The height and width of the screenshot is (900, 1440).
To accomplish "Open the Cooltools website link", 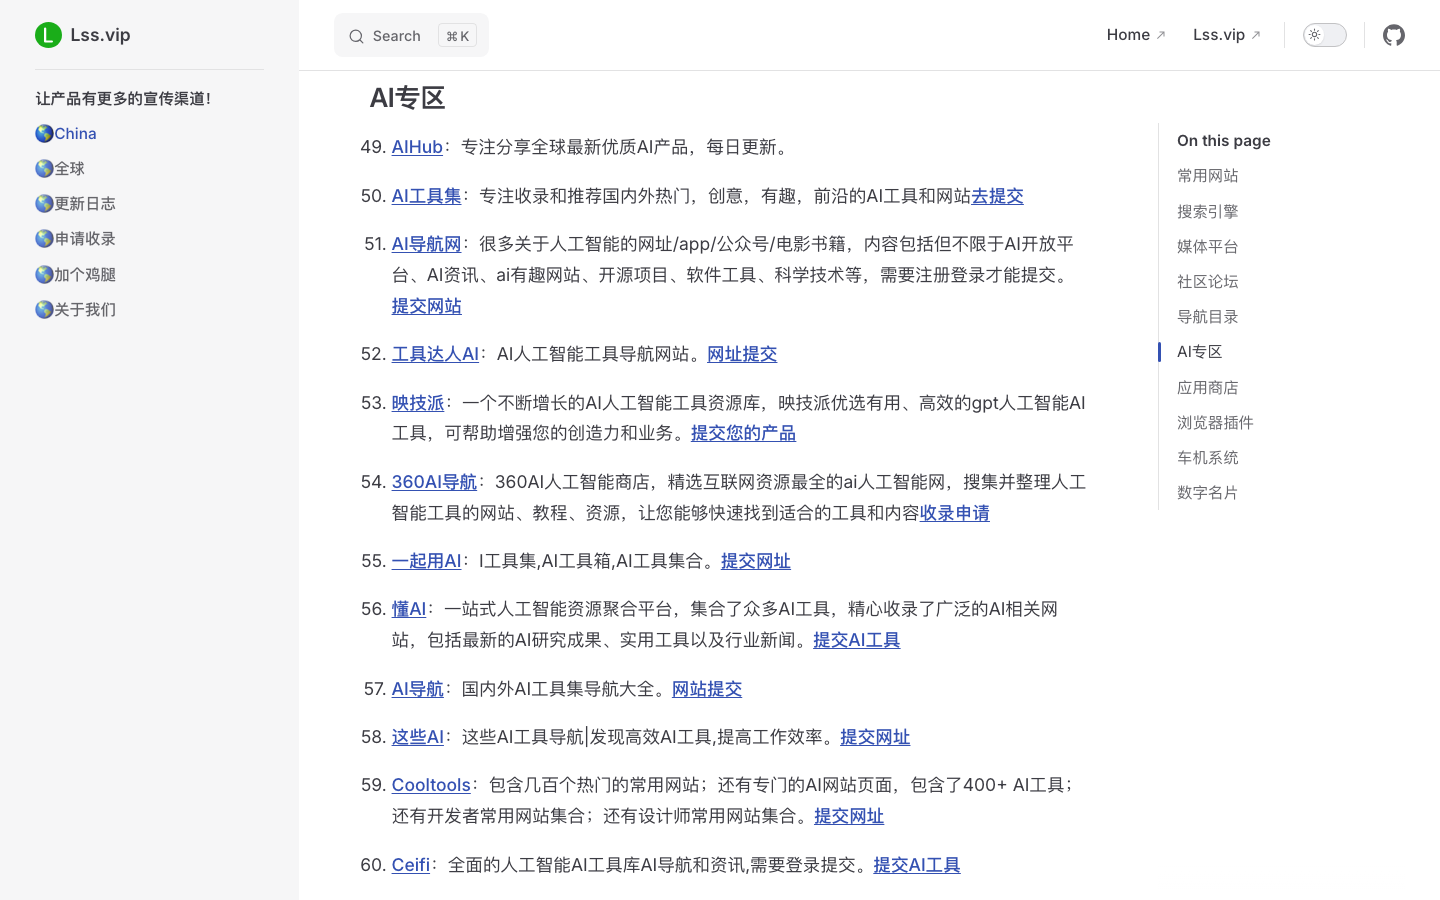I will tap(431, 785).
